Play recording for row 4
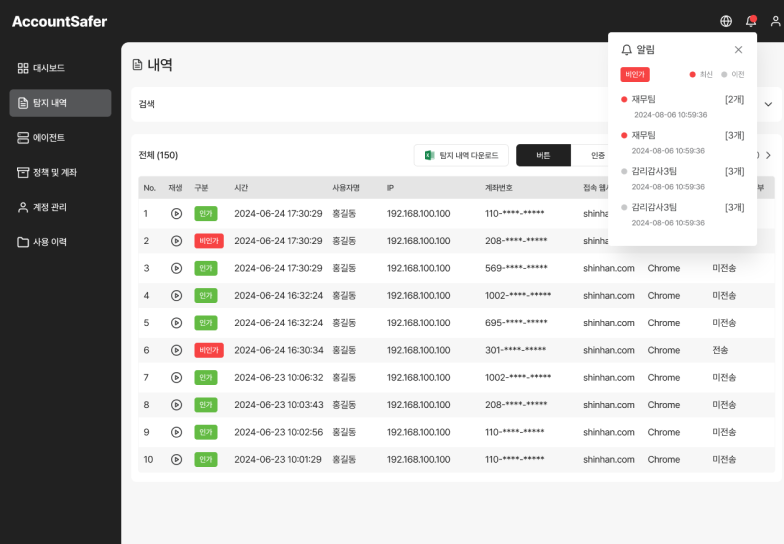784x544 pixels. (176, 296)
